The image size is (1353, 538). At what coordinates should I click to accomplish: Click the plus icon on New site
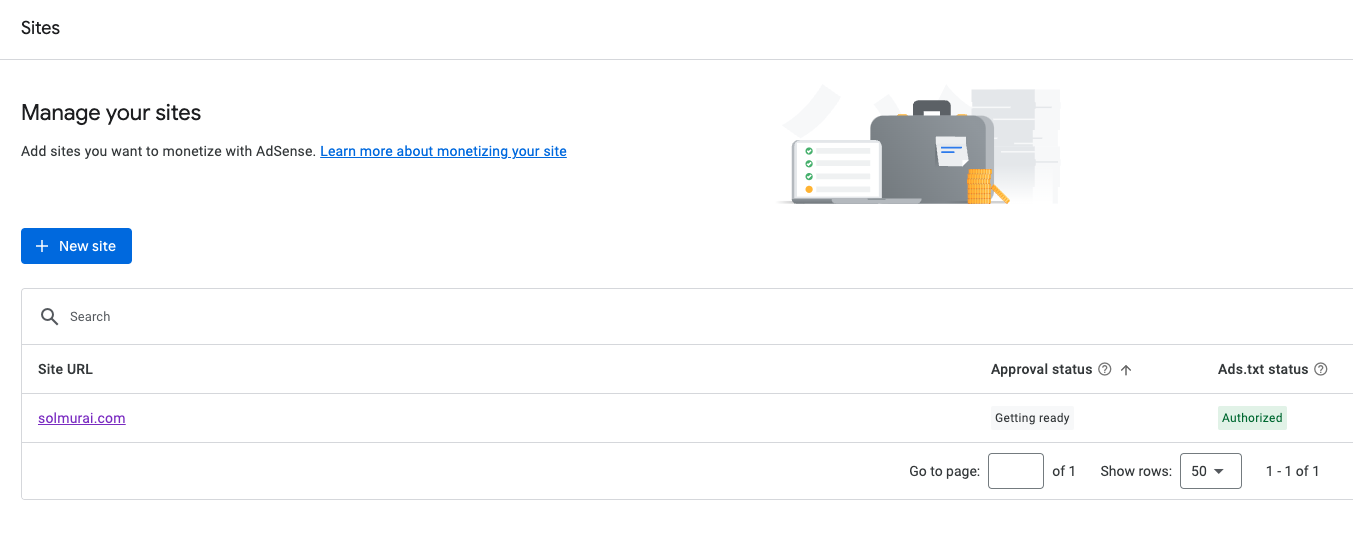42,246
